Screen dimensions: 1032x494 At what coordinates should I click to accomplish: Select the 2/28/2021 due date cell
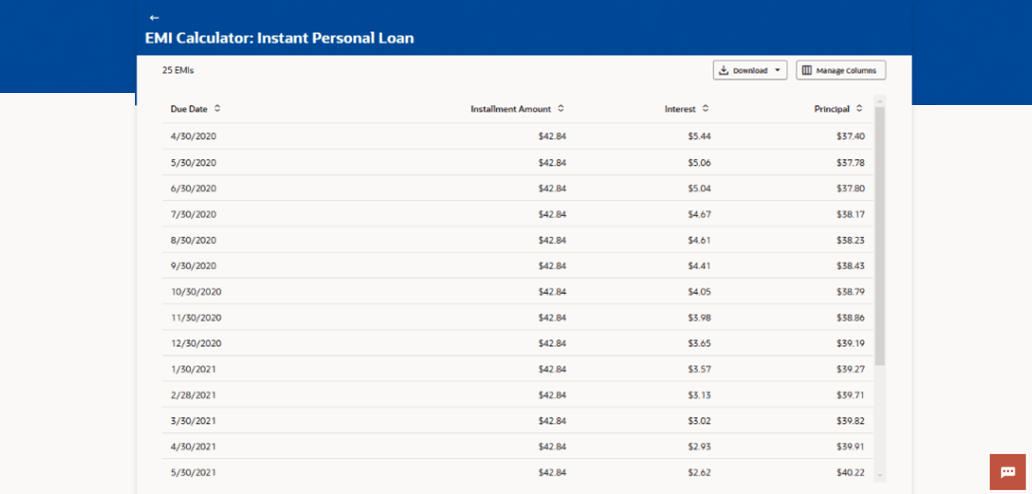(194, 395)
